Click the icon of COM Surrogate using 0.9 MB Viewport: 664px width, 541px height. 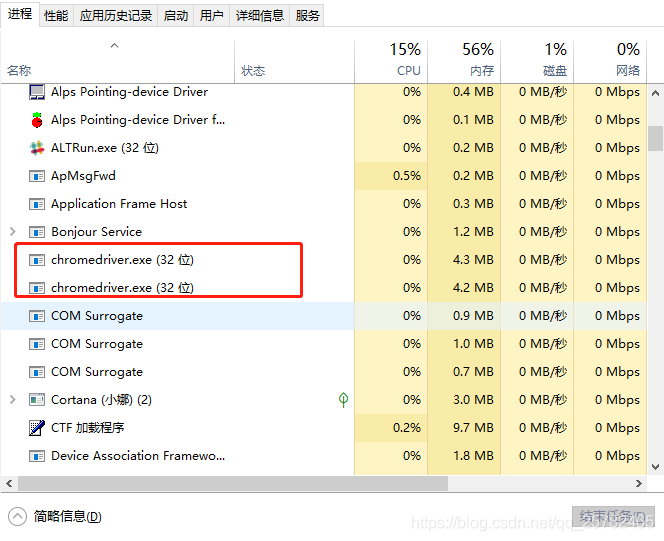tap(37, 316)
